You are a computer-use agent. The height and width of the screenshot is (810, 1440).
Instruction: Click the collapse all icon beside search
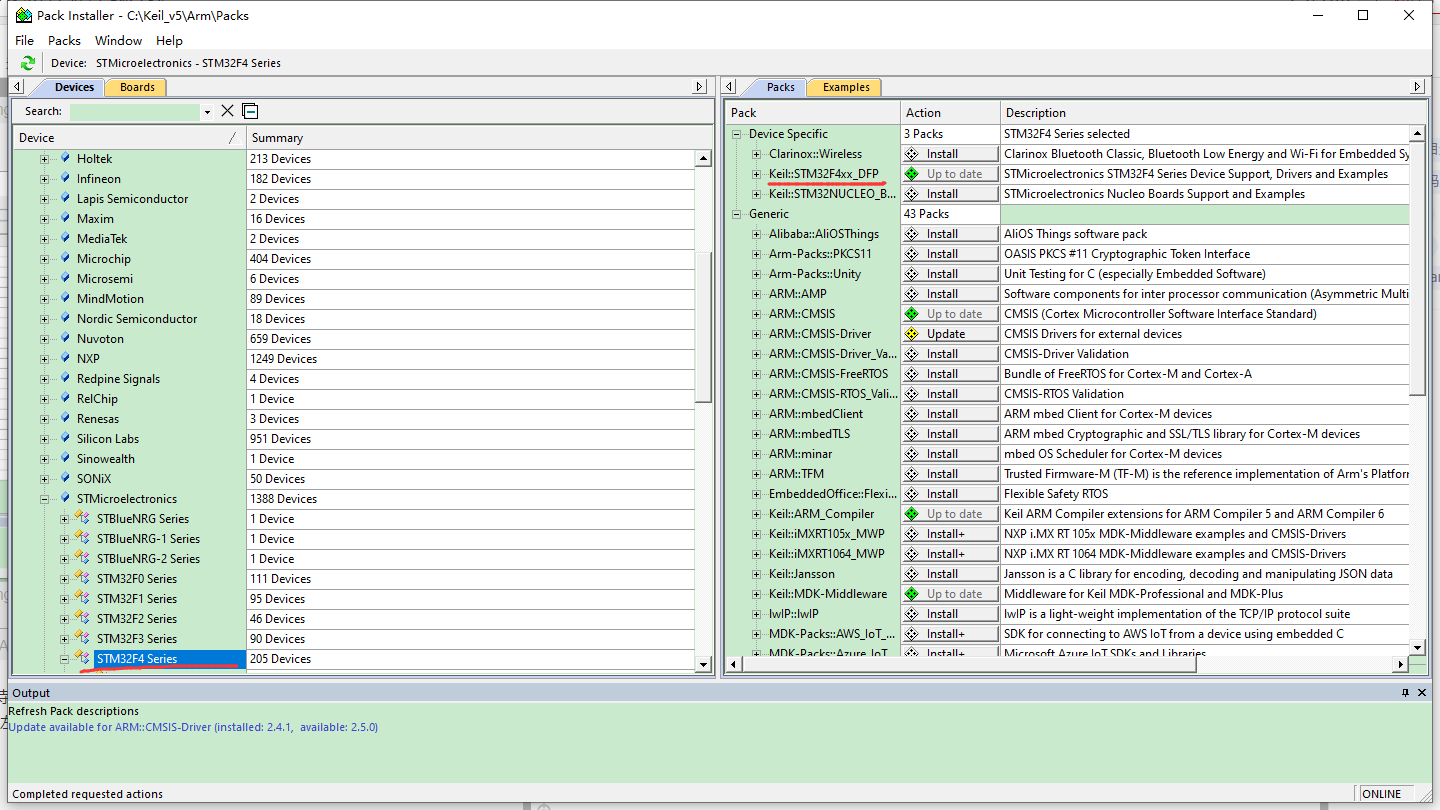pos(250,111)
